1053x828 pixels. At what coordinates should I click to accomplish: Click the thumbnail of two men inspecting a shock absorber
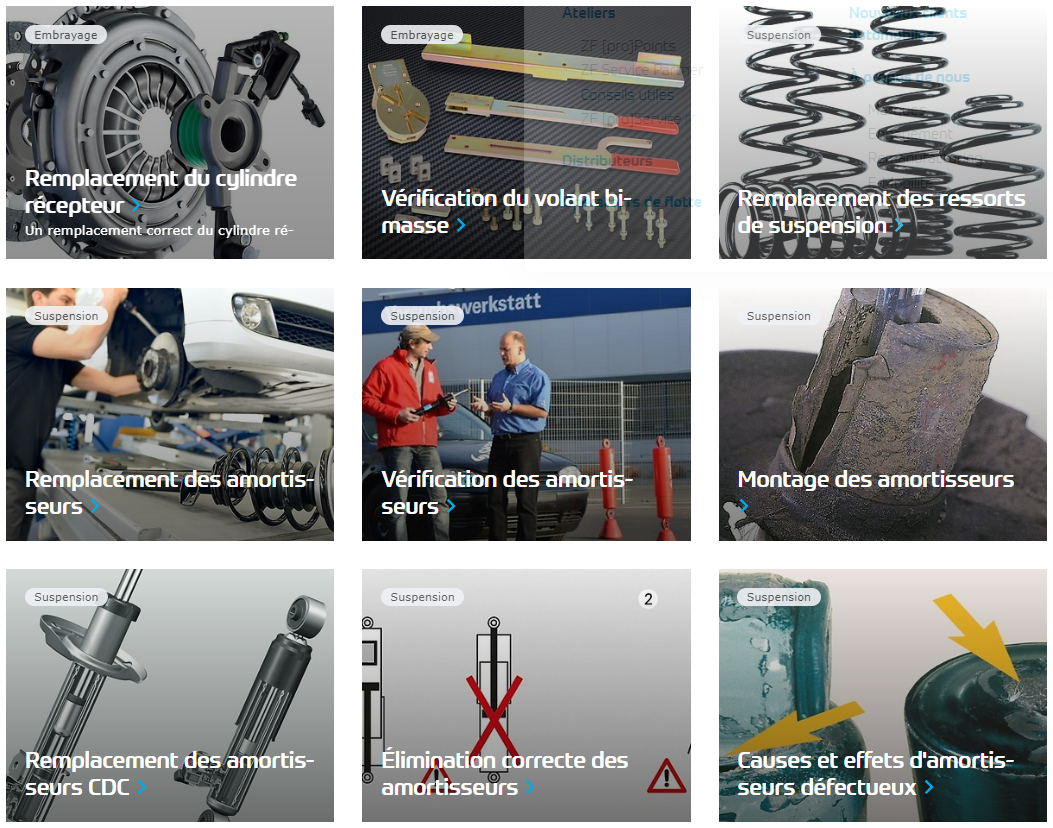(526, 414)
